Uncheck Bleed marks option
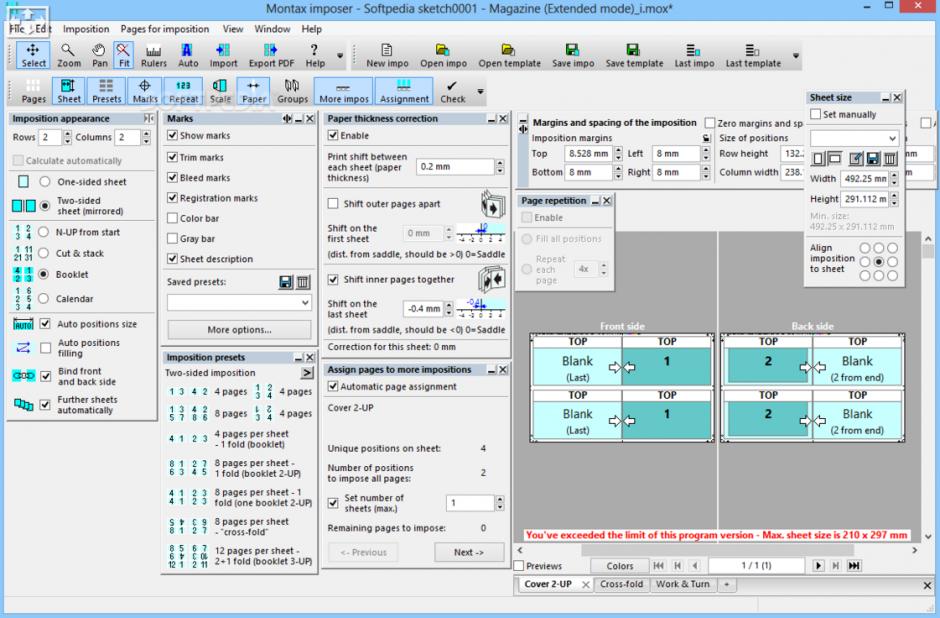The height and width of the screenshot is (618, 940). pyautogui.click(x=173, y=178)
